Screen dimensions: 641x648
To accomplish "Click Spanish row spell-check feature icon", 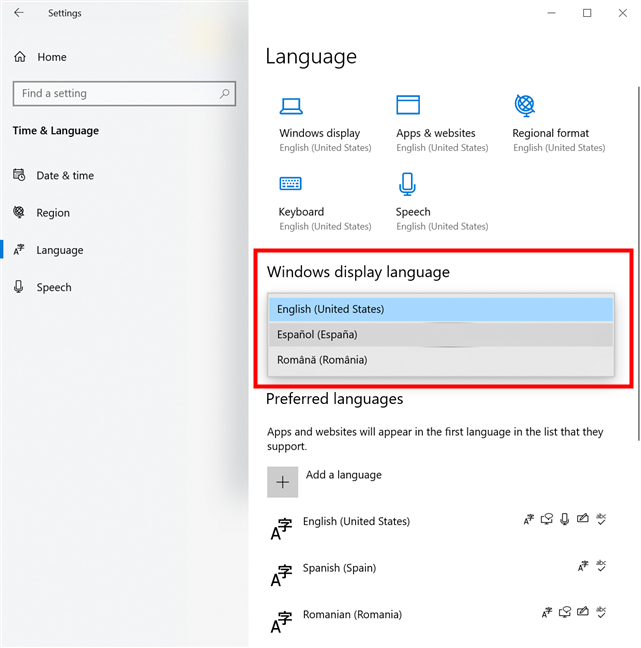I will [601, 565].
